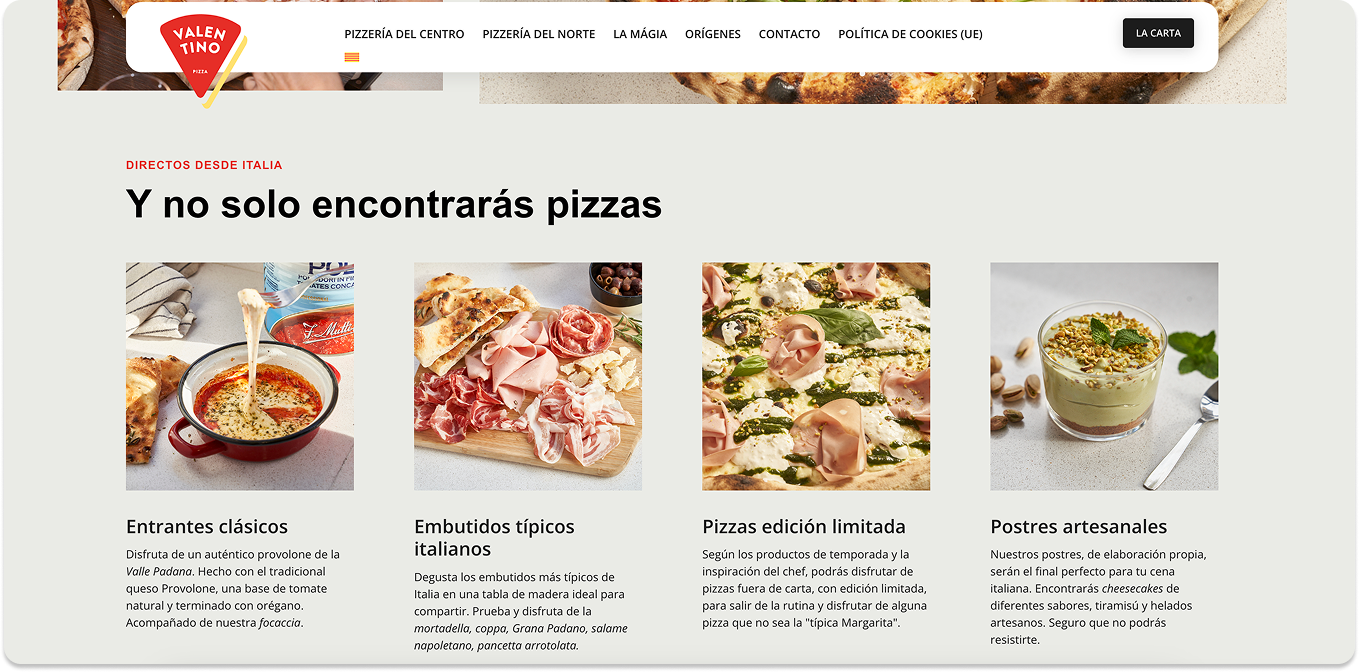The height and width of the screenshot is (672, 1359).
Task: Click the Valentino Pizza logo
Action: coord(203,60)
